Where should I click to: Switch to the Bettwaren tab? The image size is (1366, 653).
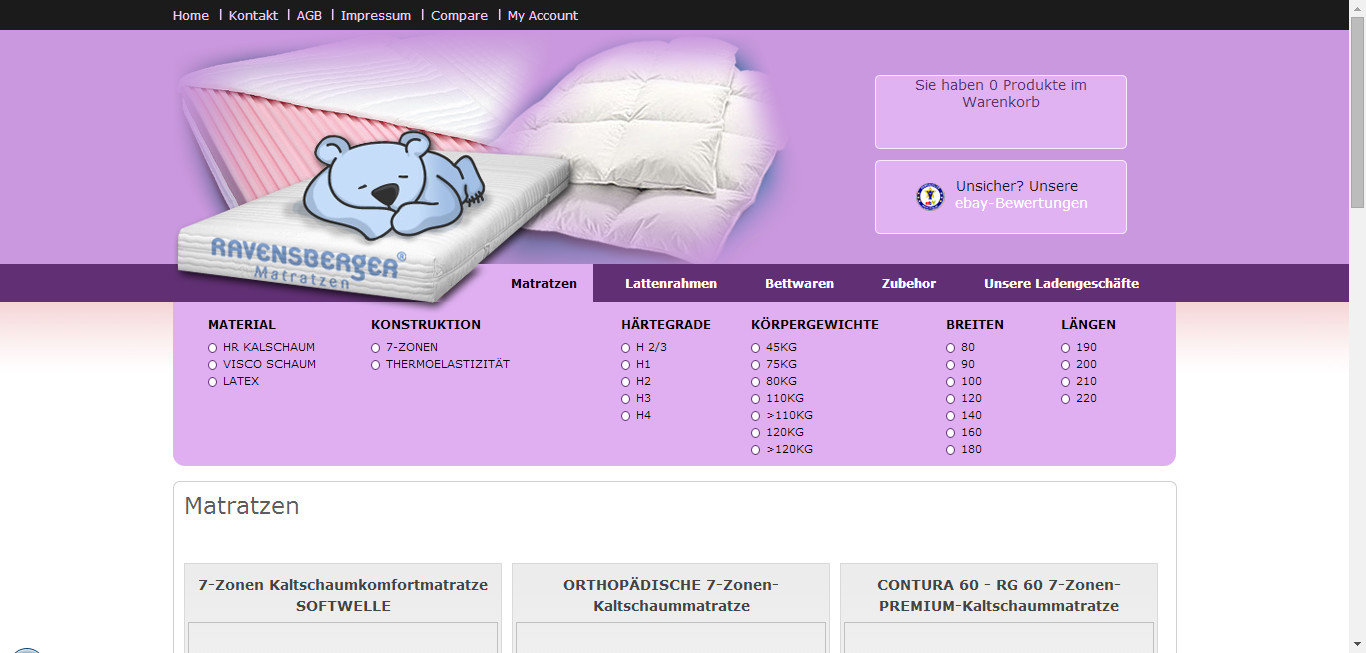799,283
